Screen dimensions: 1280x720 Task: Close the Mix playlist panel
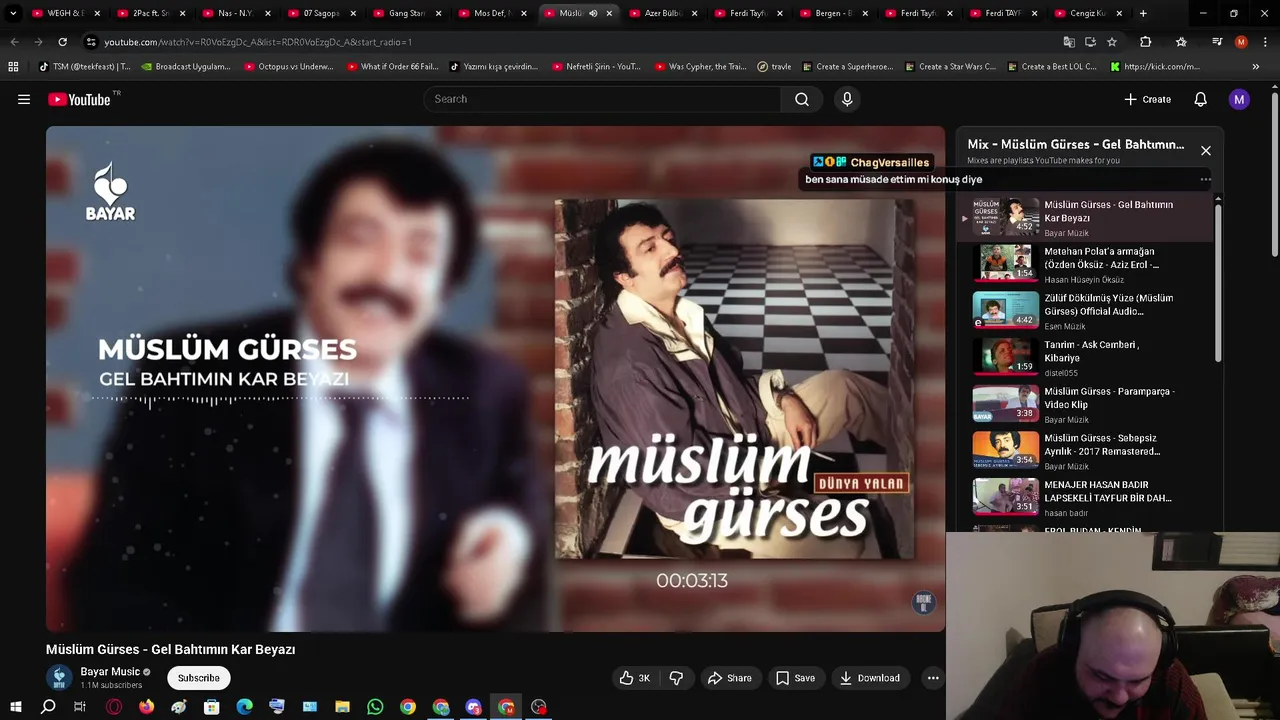(1206, 151)
